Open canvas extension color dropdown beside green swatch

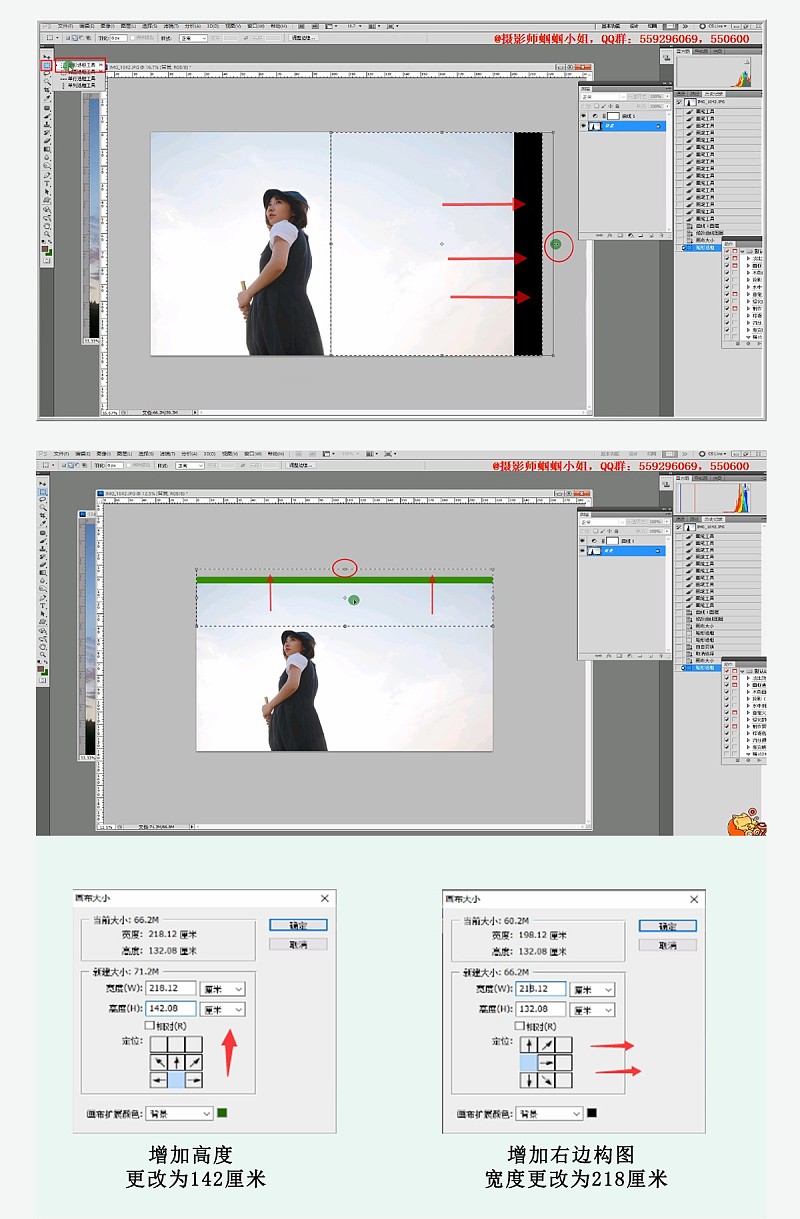[180, 1113]
